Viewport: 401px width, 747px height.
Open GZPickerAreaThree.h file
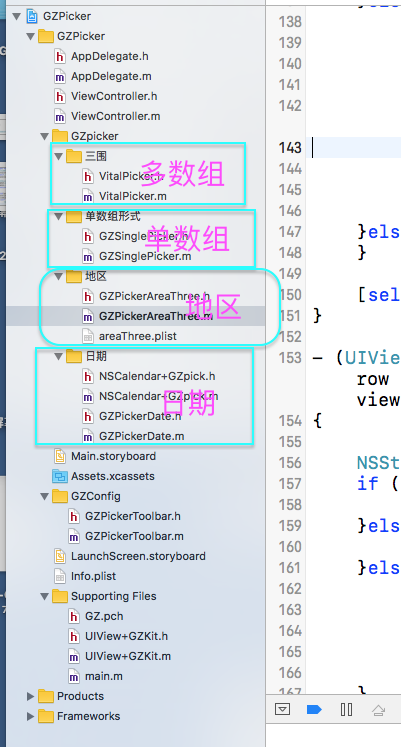tap(154, 296)
